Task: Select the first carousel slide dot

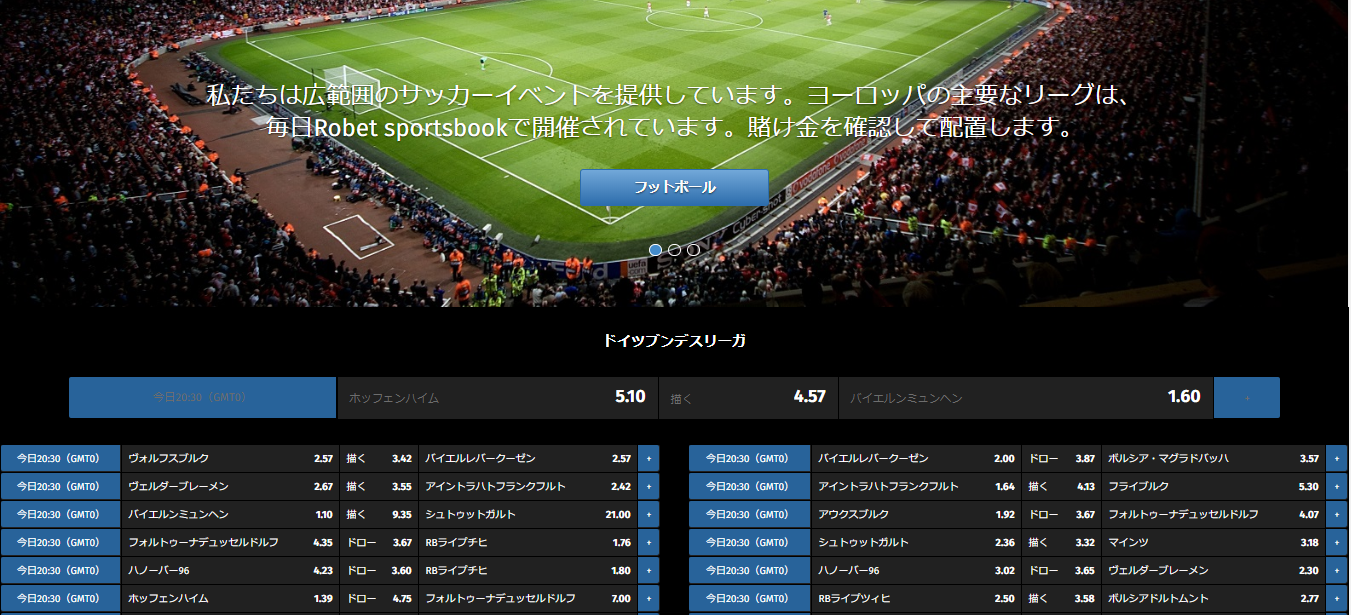Action: pos(656,249)
